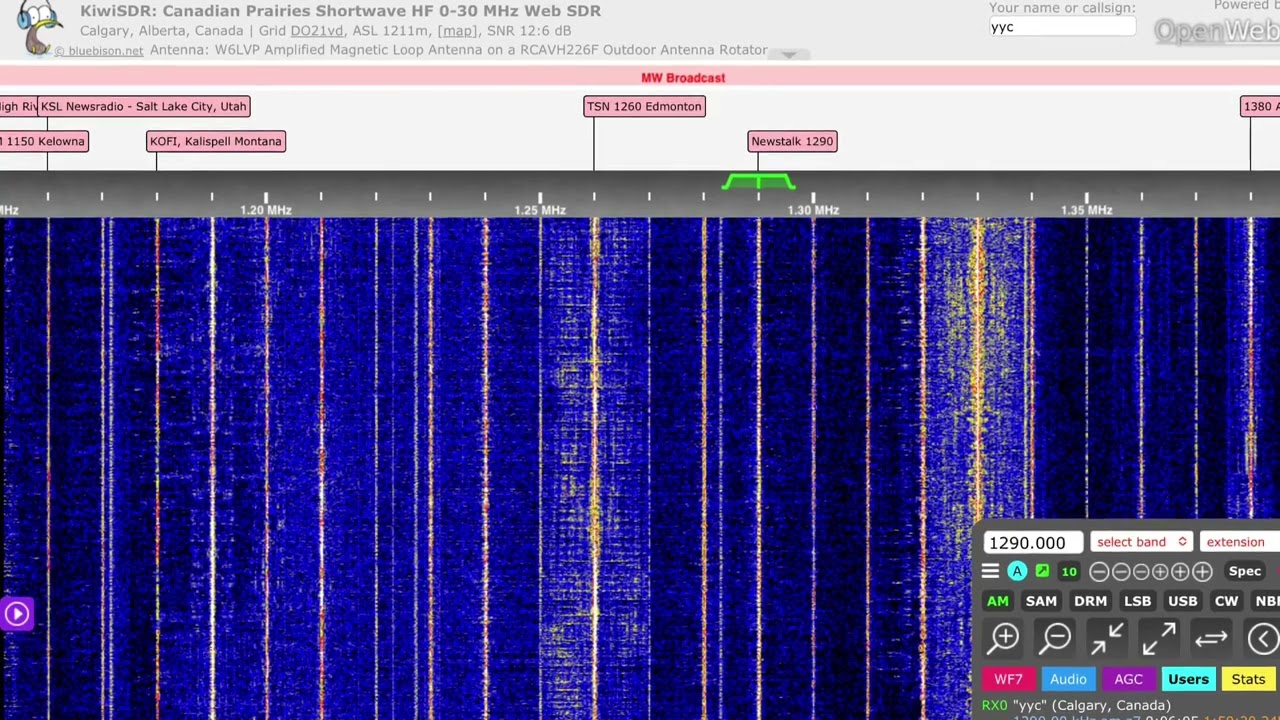Screen dimensions: 1280x720
Task: Click the purple play button on waterfall
Action: pyautogui.click(x=17, y=613)
